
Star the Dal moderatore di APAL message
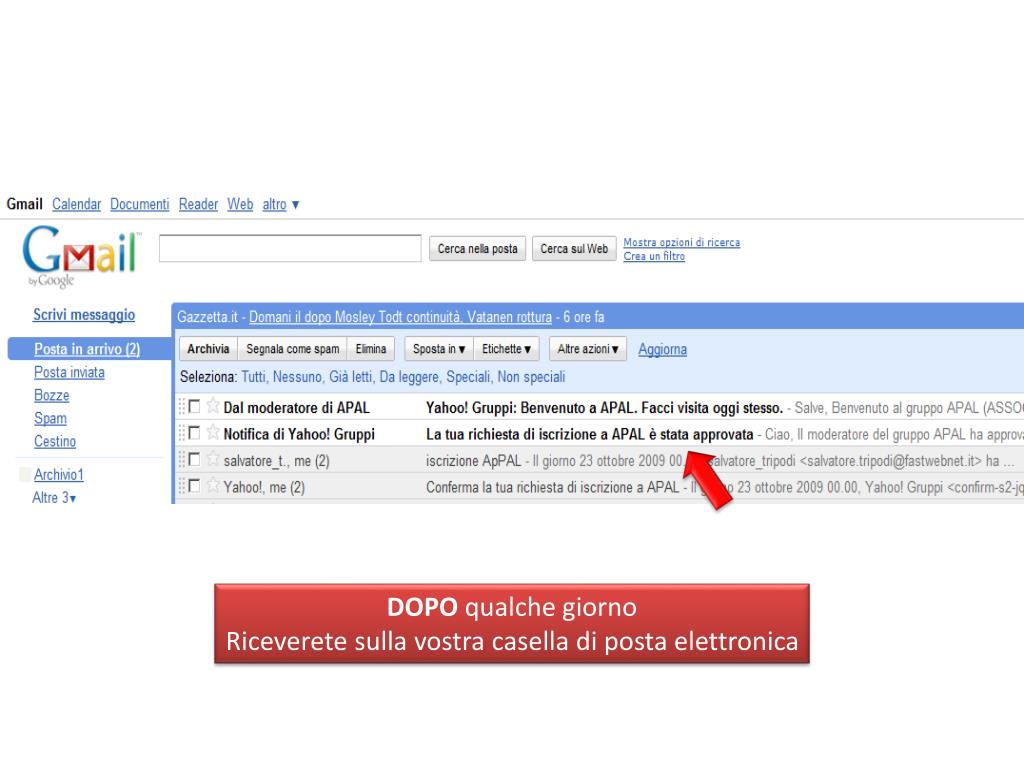coord(213,406)
